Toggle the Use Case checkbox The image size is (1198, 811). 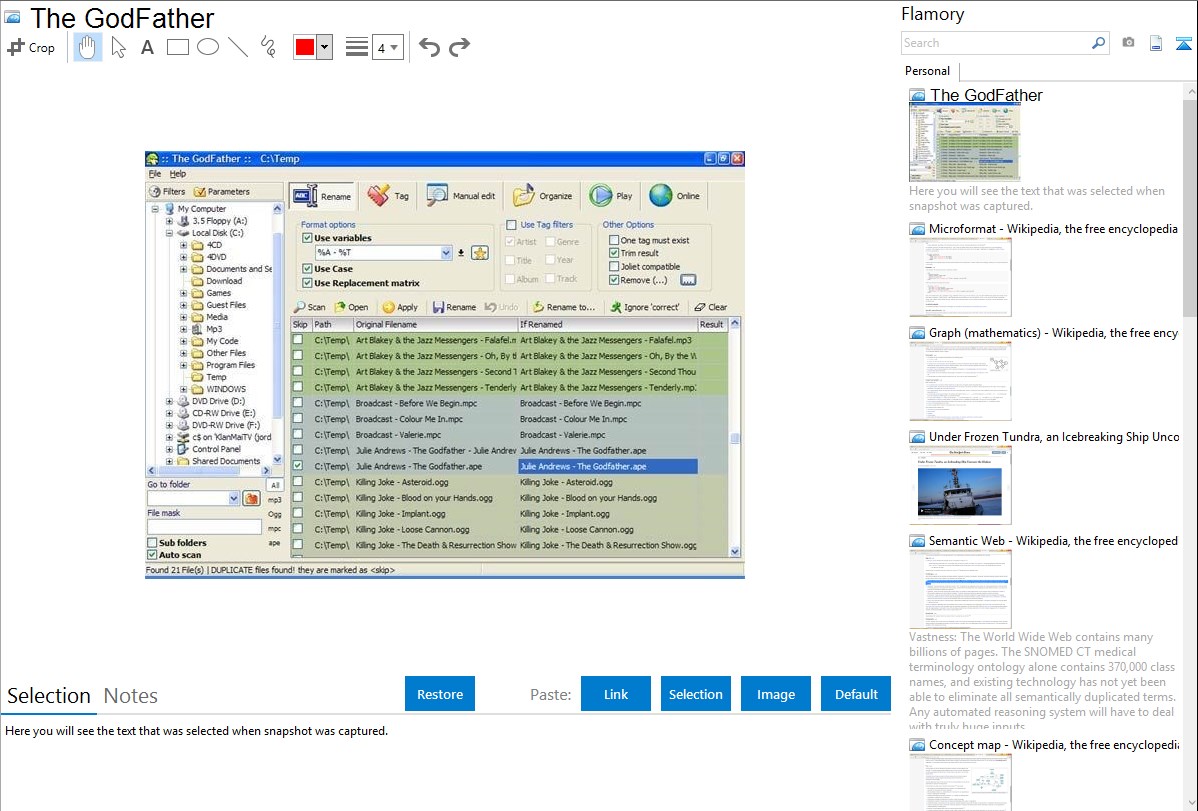click(x=307, y=268)
